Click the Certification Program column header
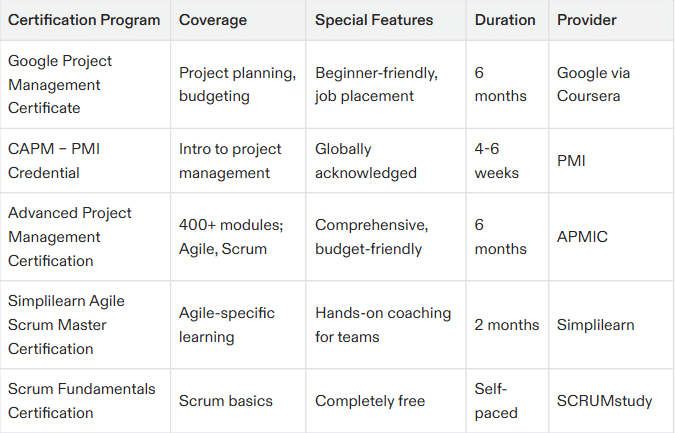The width and height of the screenshot is (675, 433). pos(84,20)
